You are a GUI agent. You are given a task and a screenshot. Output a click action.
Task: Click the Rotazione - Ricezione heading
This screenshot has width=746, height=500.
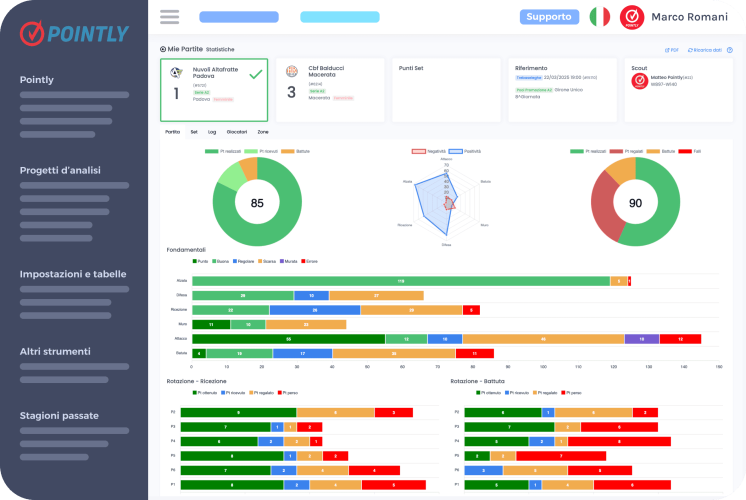click(196, 381)
